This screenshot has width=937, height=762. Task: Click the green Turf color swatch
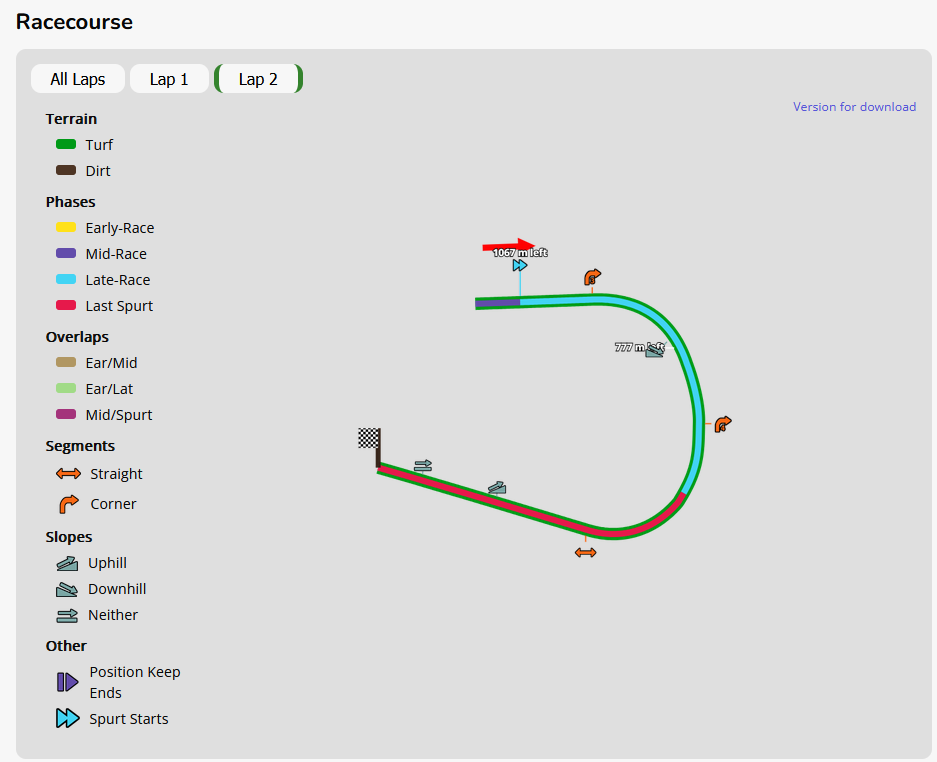click(66, 144)
